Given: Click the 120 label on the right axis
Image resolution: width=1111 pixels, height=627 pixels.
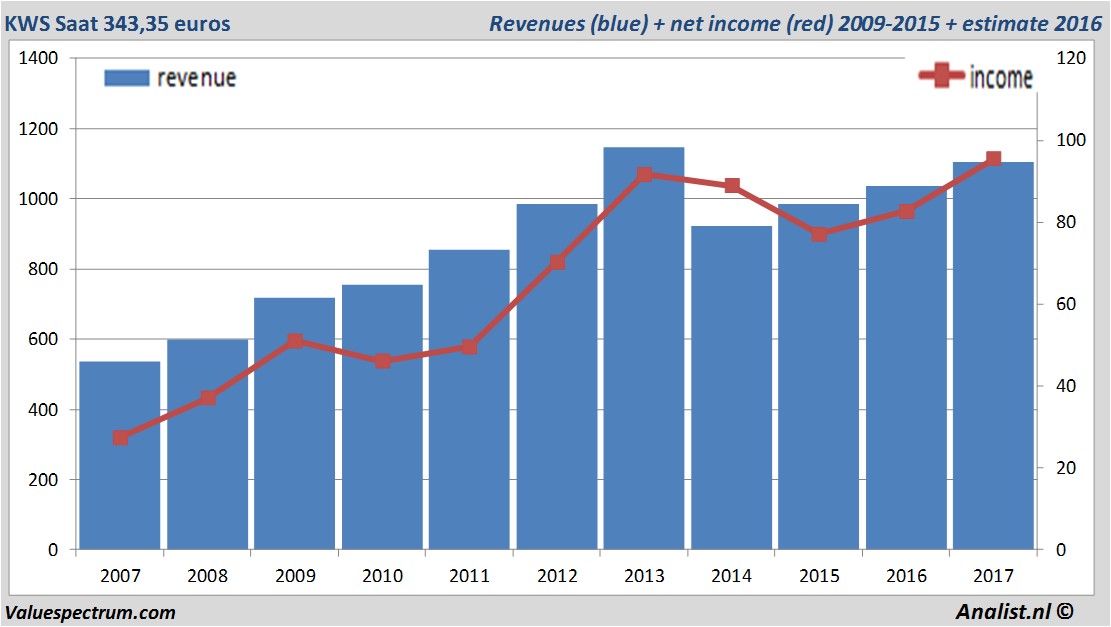Looking at the screenshot, I should 1071,59.
